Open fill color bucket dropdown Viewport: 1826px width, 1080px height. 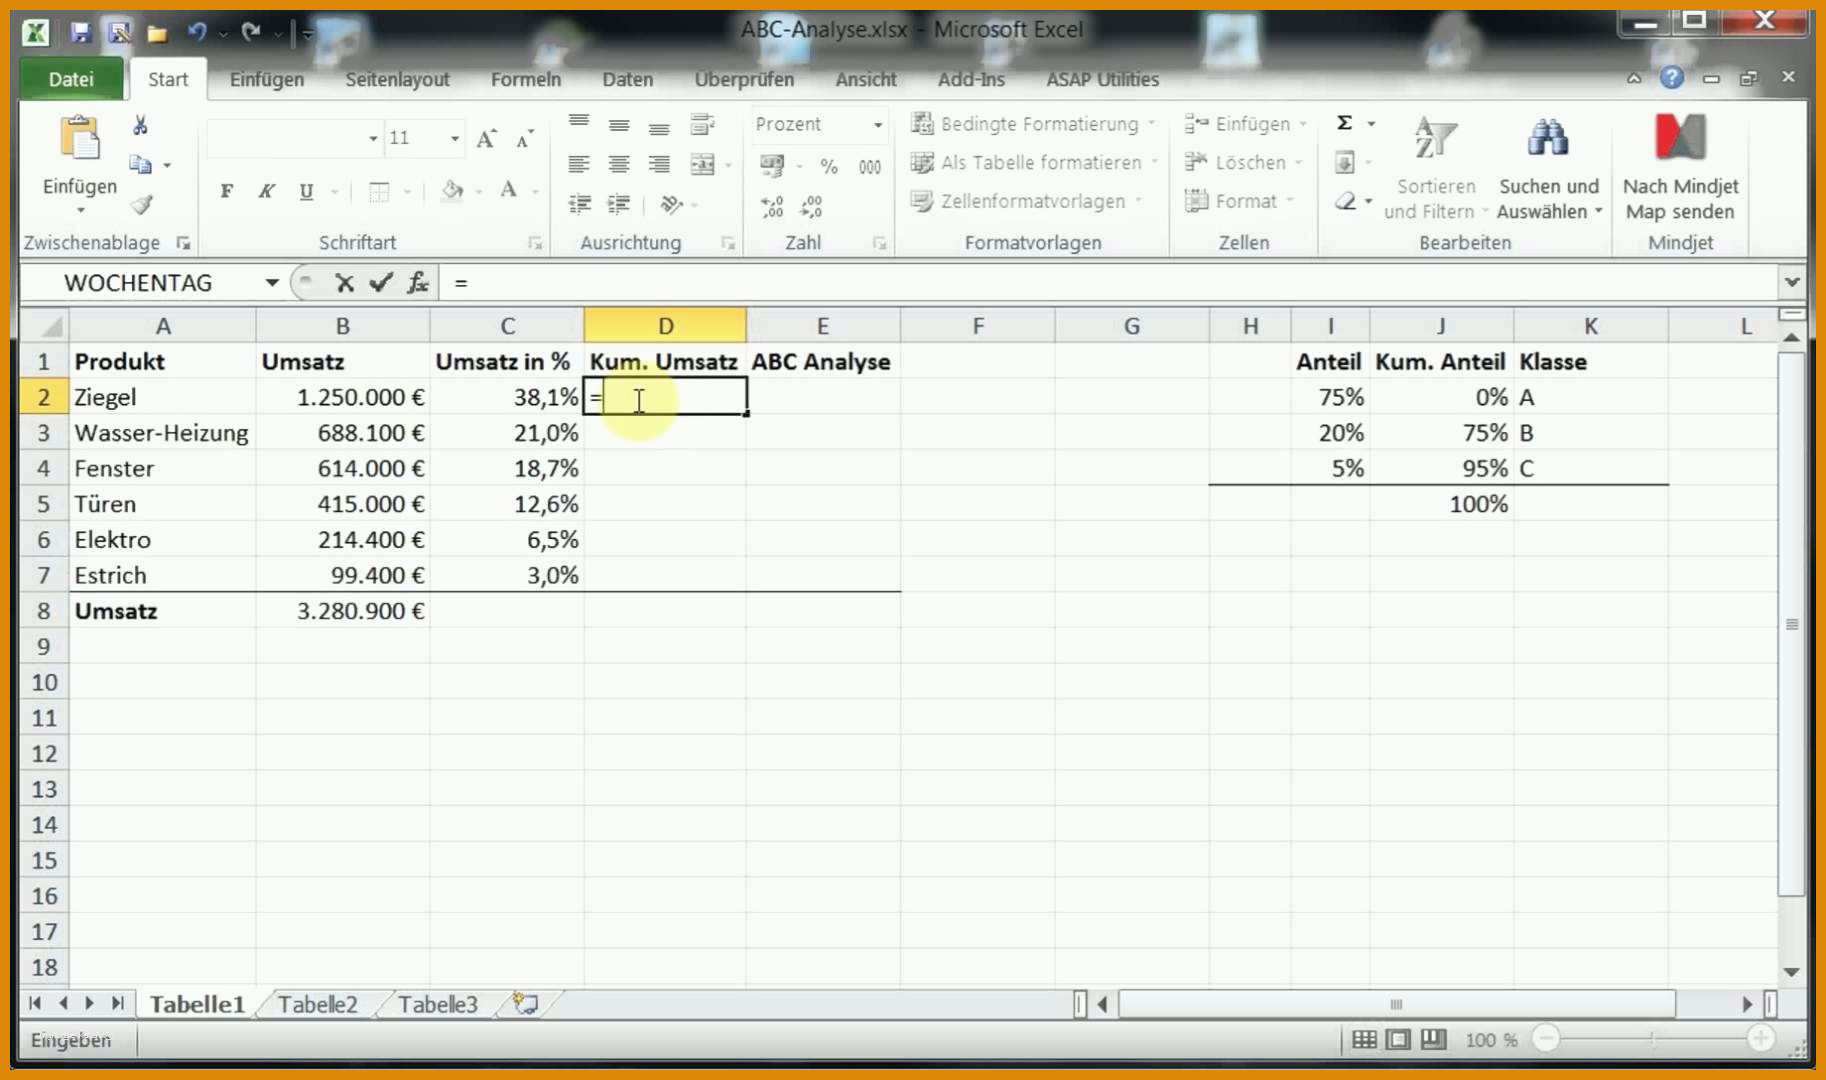pos(479,191)
